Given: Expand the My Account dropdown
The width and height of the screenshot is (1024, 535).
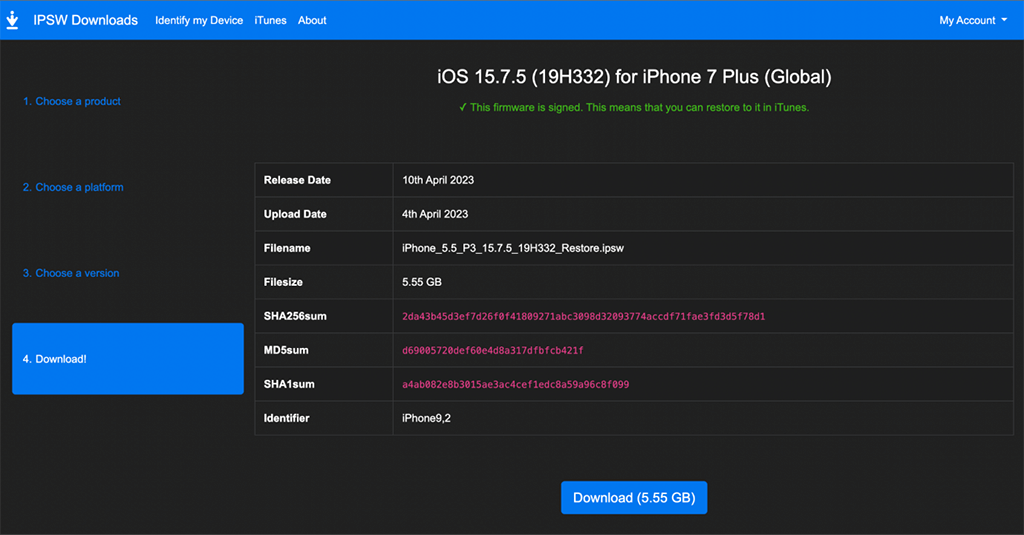Looking at the screenshot, I should pos(972,20).
